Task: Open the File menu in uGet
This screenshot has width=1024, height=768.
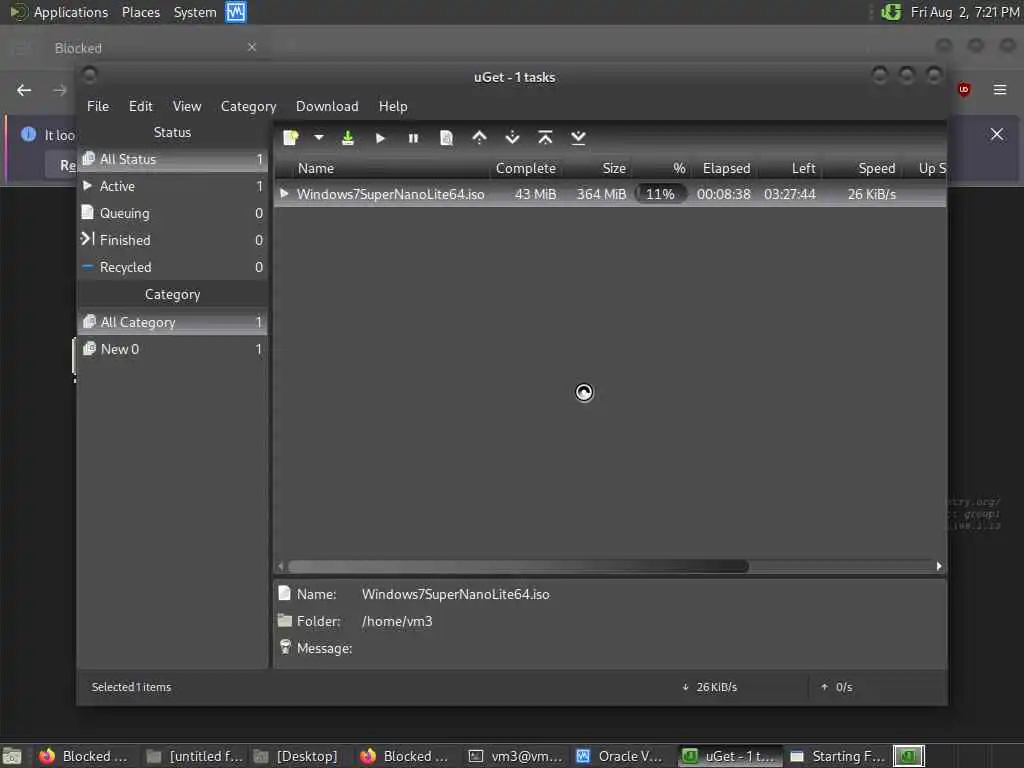Action: tap(98, 106)
